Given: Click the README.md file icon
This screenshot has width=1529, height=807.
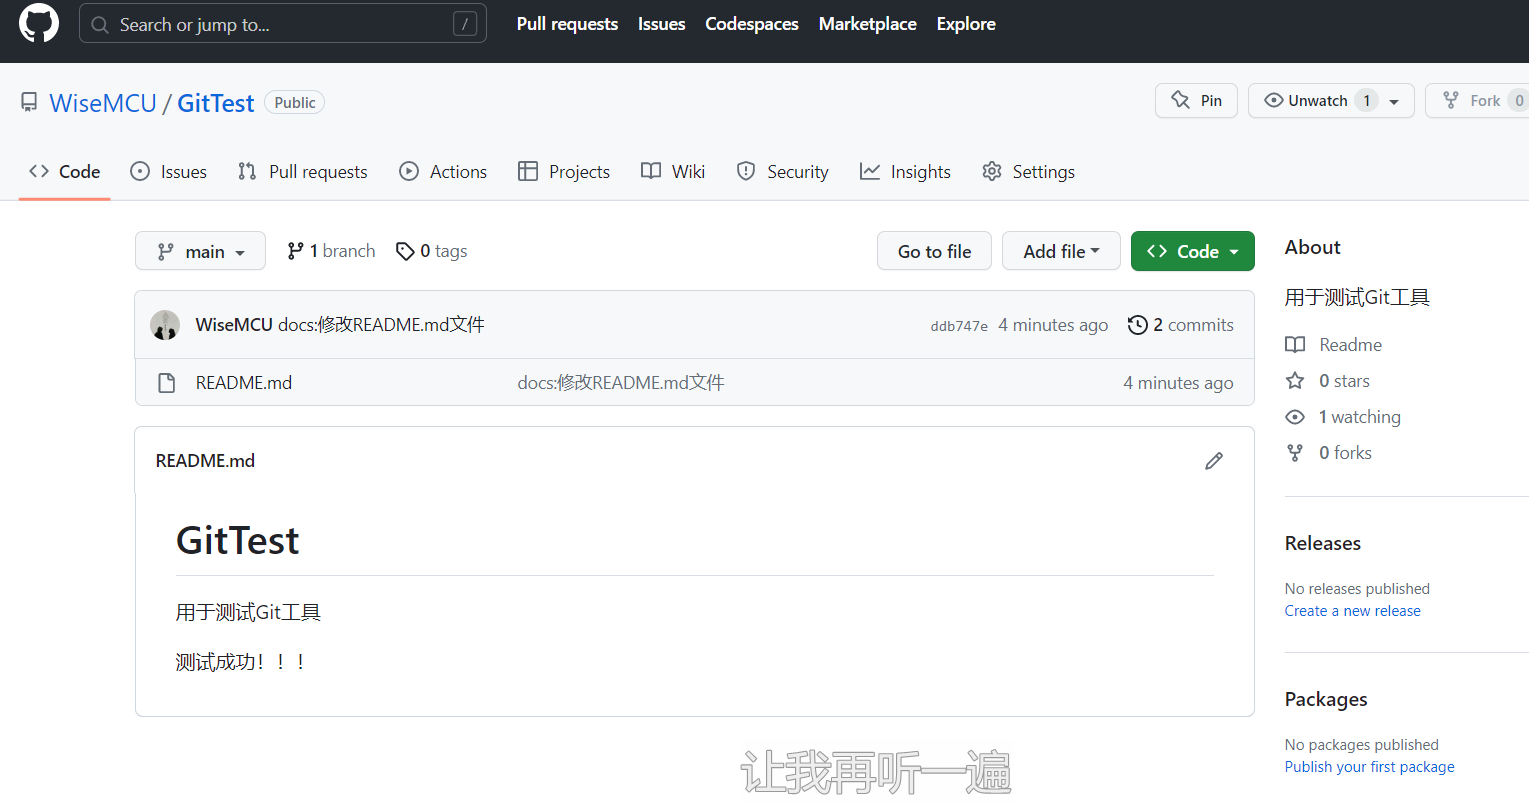Looking at the screenshot, I should 167,383.
